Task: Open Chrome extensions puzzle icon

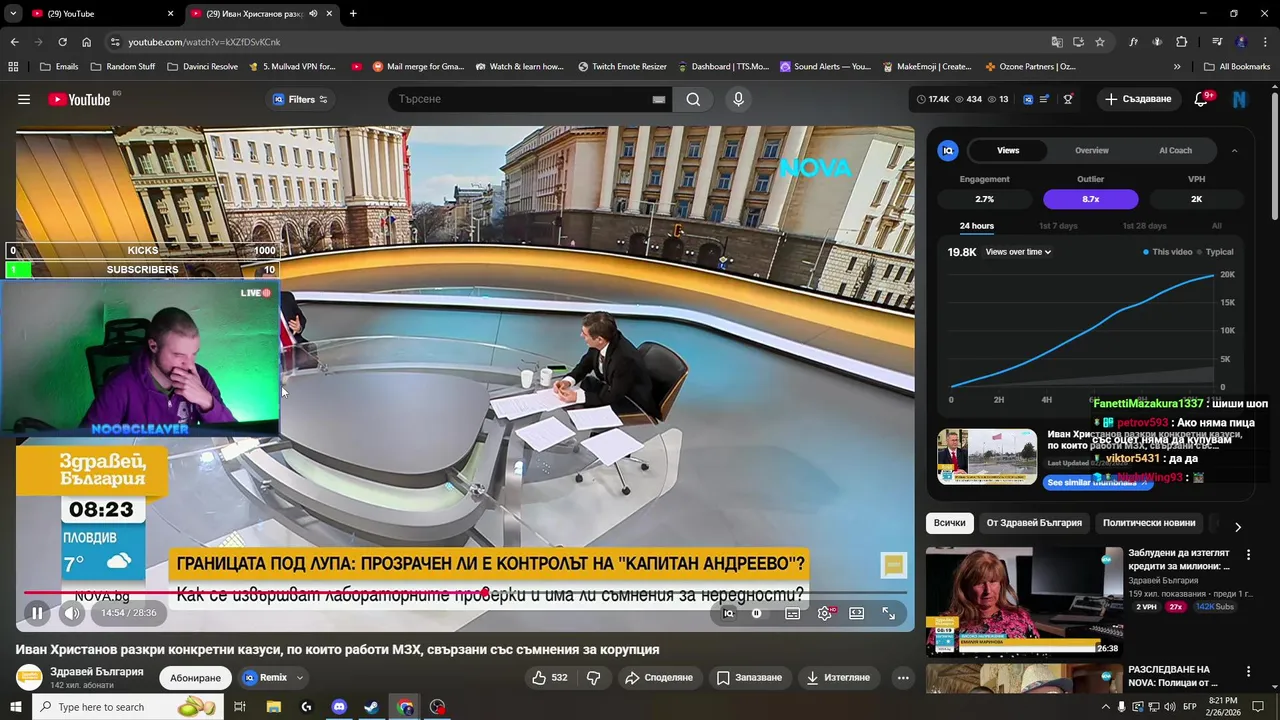Action: point(1182,42)
